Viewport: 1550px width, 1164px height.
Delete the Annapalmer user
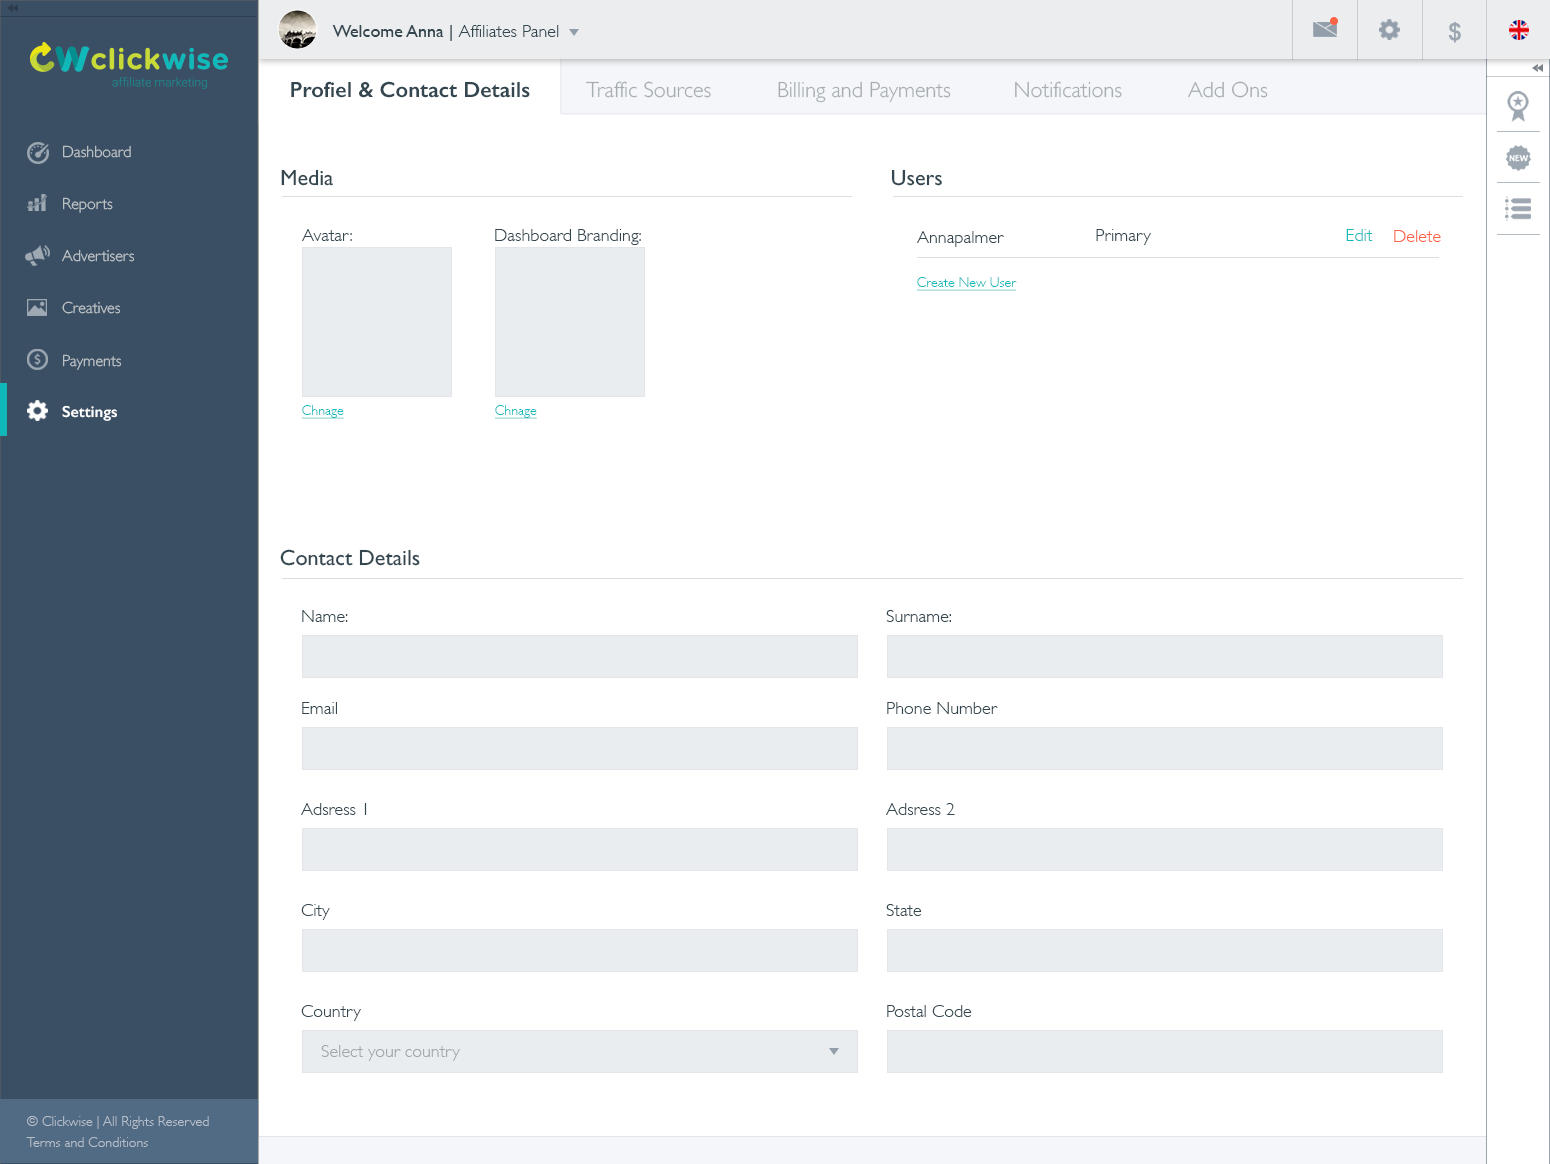(1416, 236)
